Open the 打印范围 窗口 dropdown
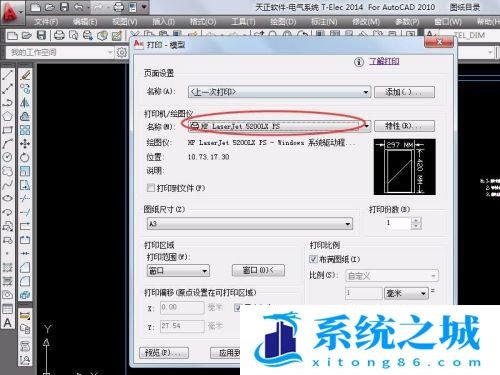Image resolution: width=500 pixels, height=375 pixels. (x=178, y=271)
